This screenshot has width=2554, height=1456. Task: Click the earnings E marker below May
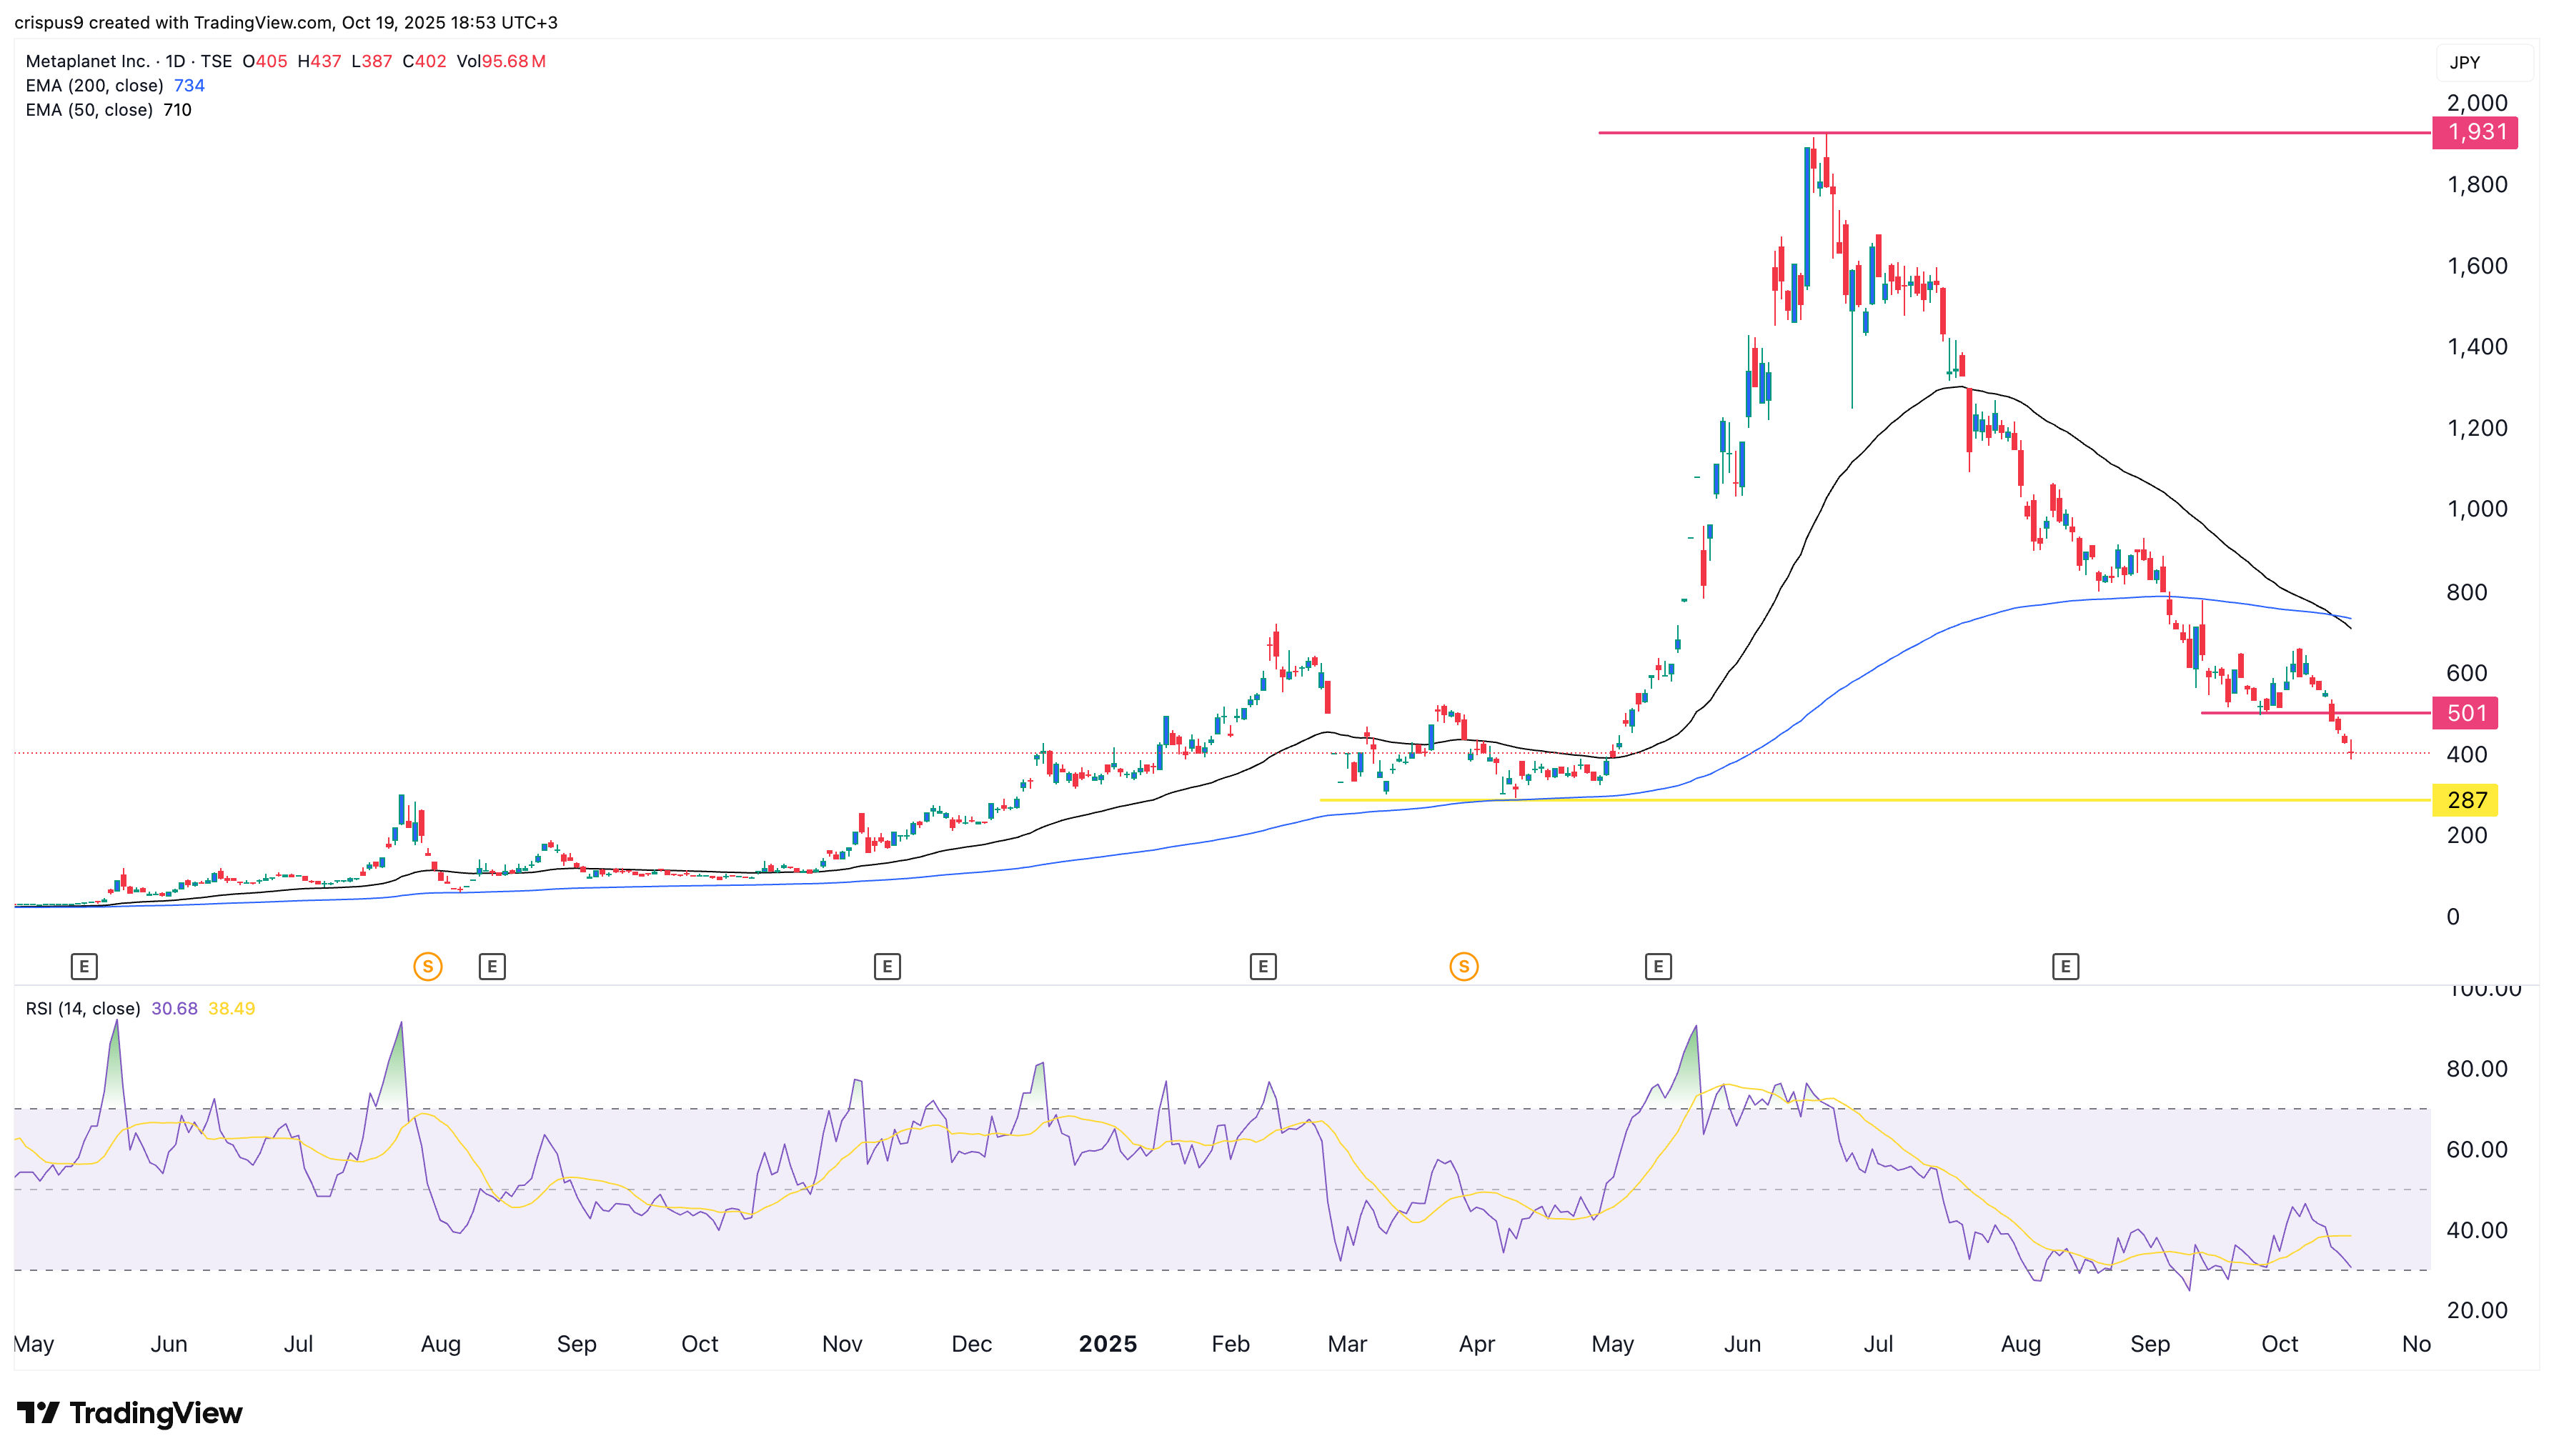84,966
